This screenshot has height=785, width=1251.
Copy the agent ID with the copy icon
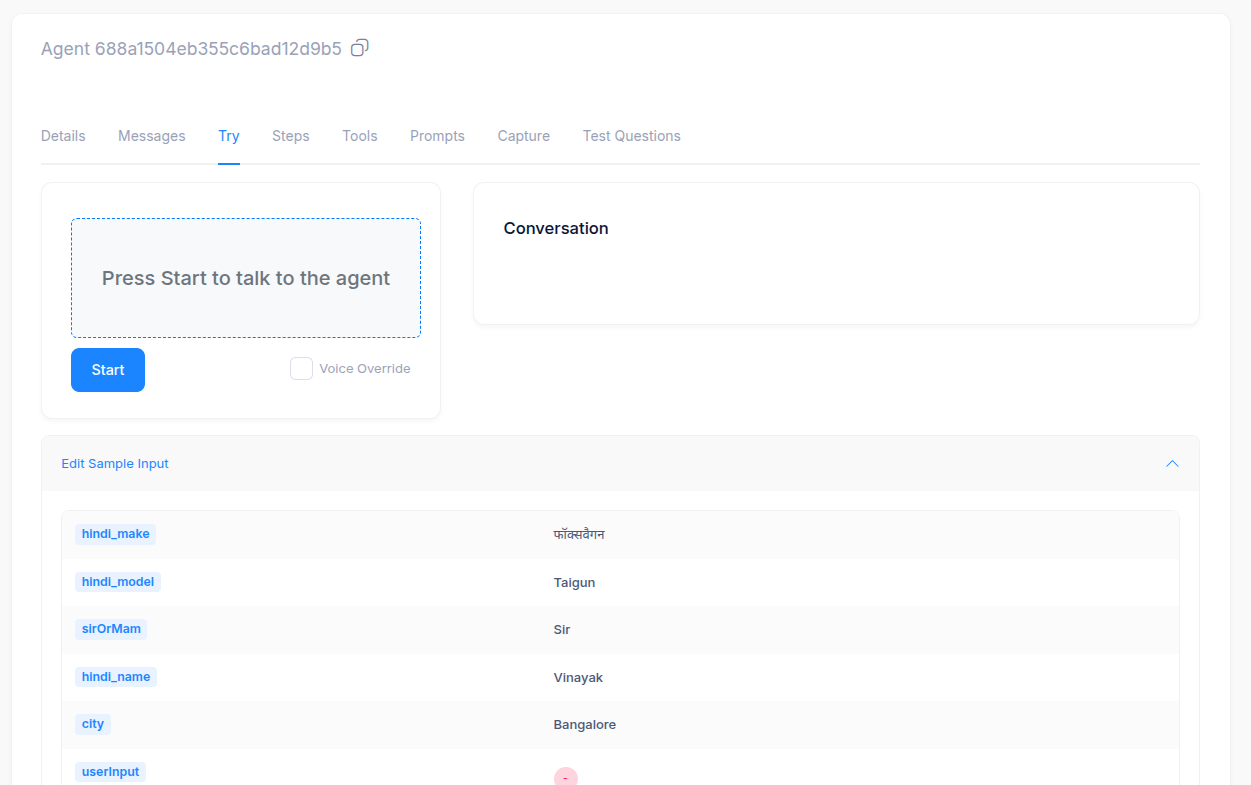[360, 47]
